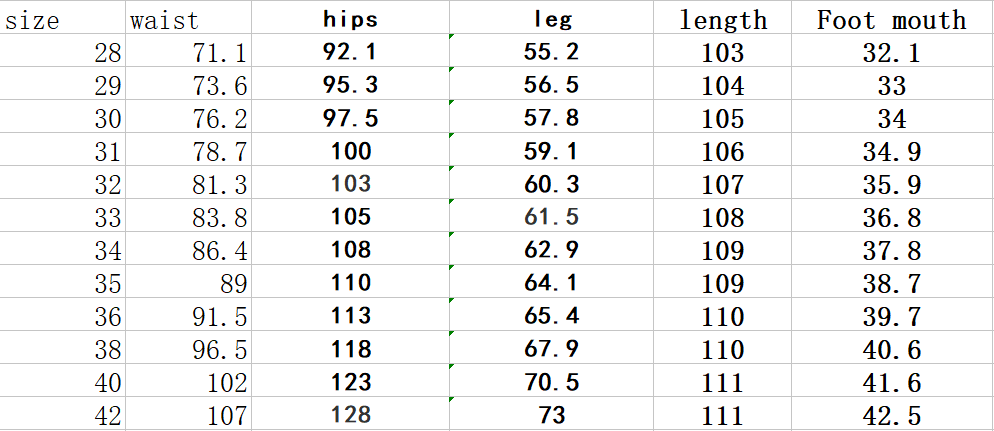Click the hips value 97.5
The height and width of the screenshot is (431, 994).
(x=350, y=119)
